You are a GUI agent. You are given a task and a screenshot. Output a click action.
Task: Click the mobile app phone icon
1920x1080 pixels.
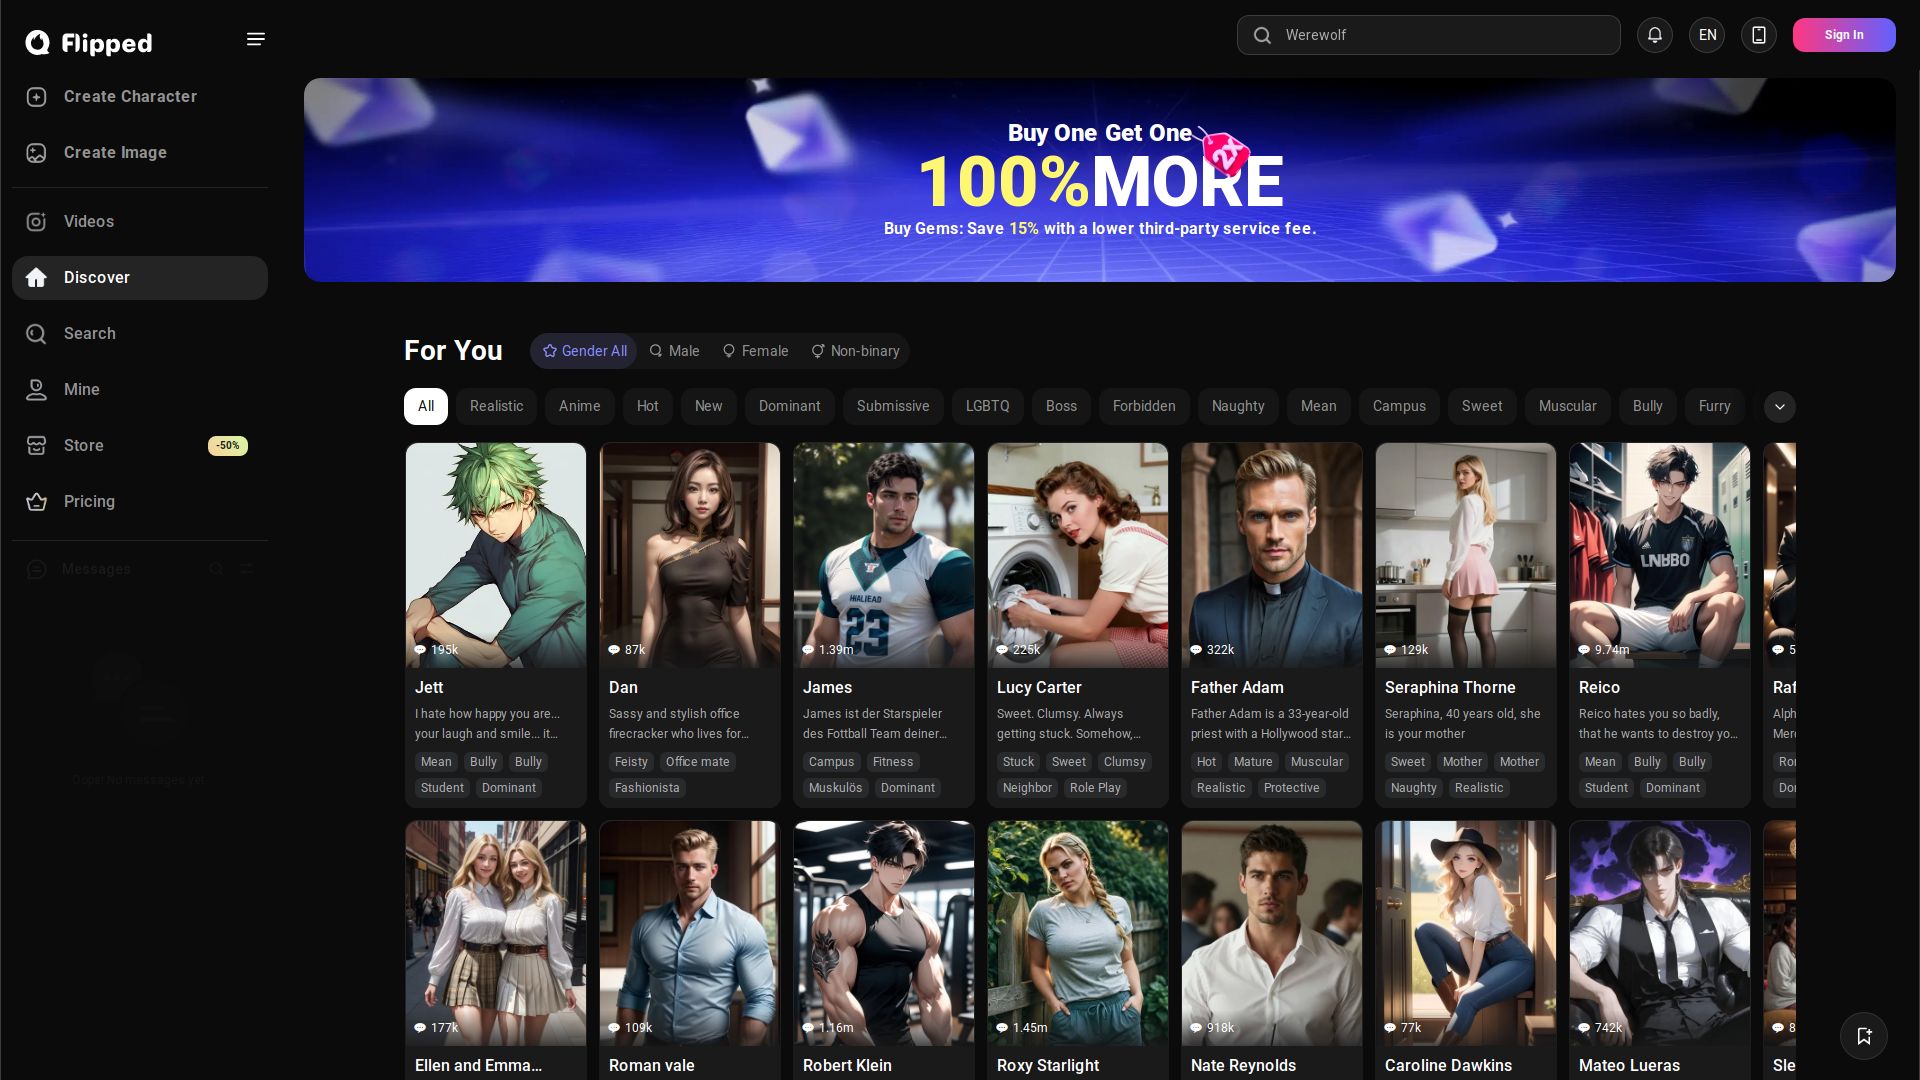pos(1759,35)
